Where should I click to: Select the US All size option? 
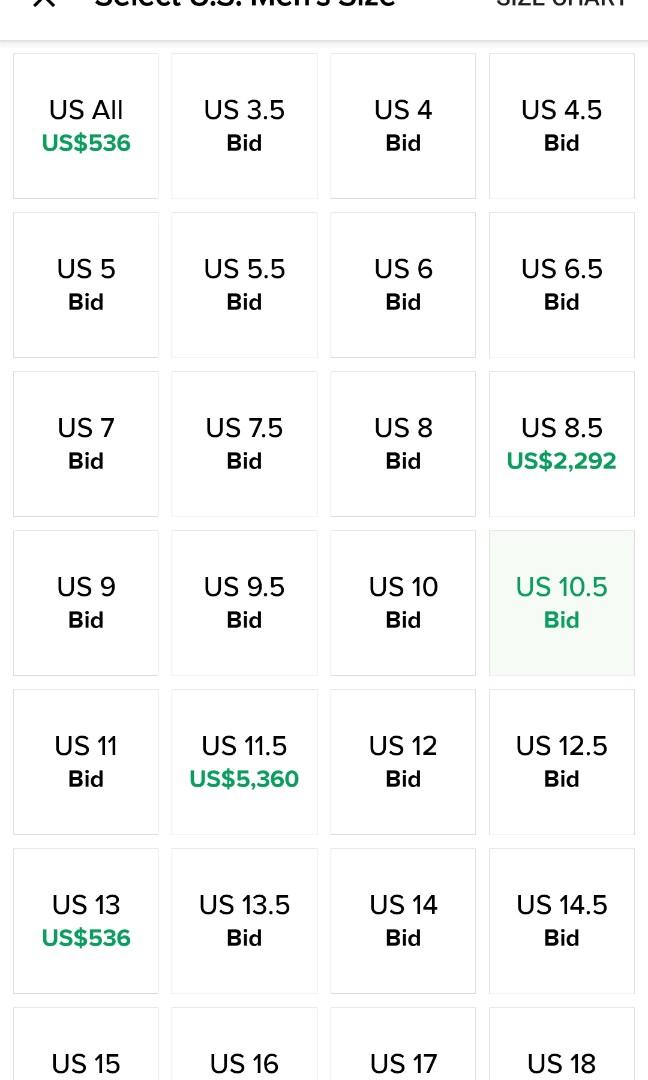click(86, 126)
